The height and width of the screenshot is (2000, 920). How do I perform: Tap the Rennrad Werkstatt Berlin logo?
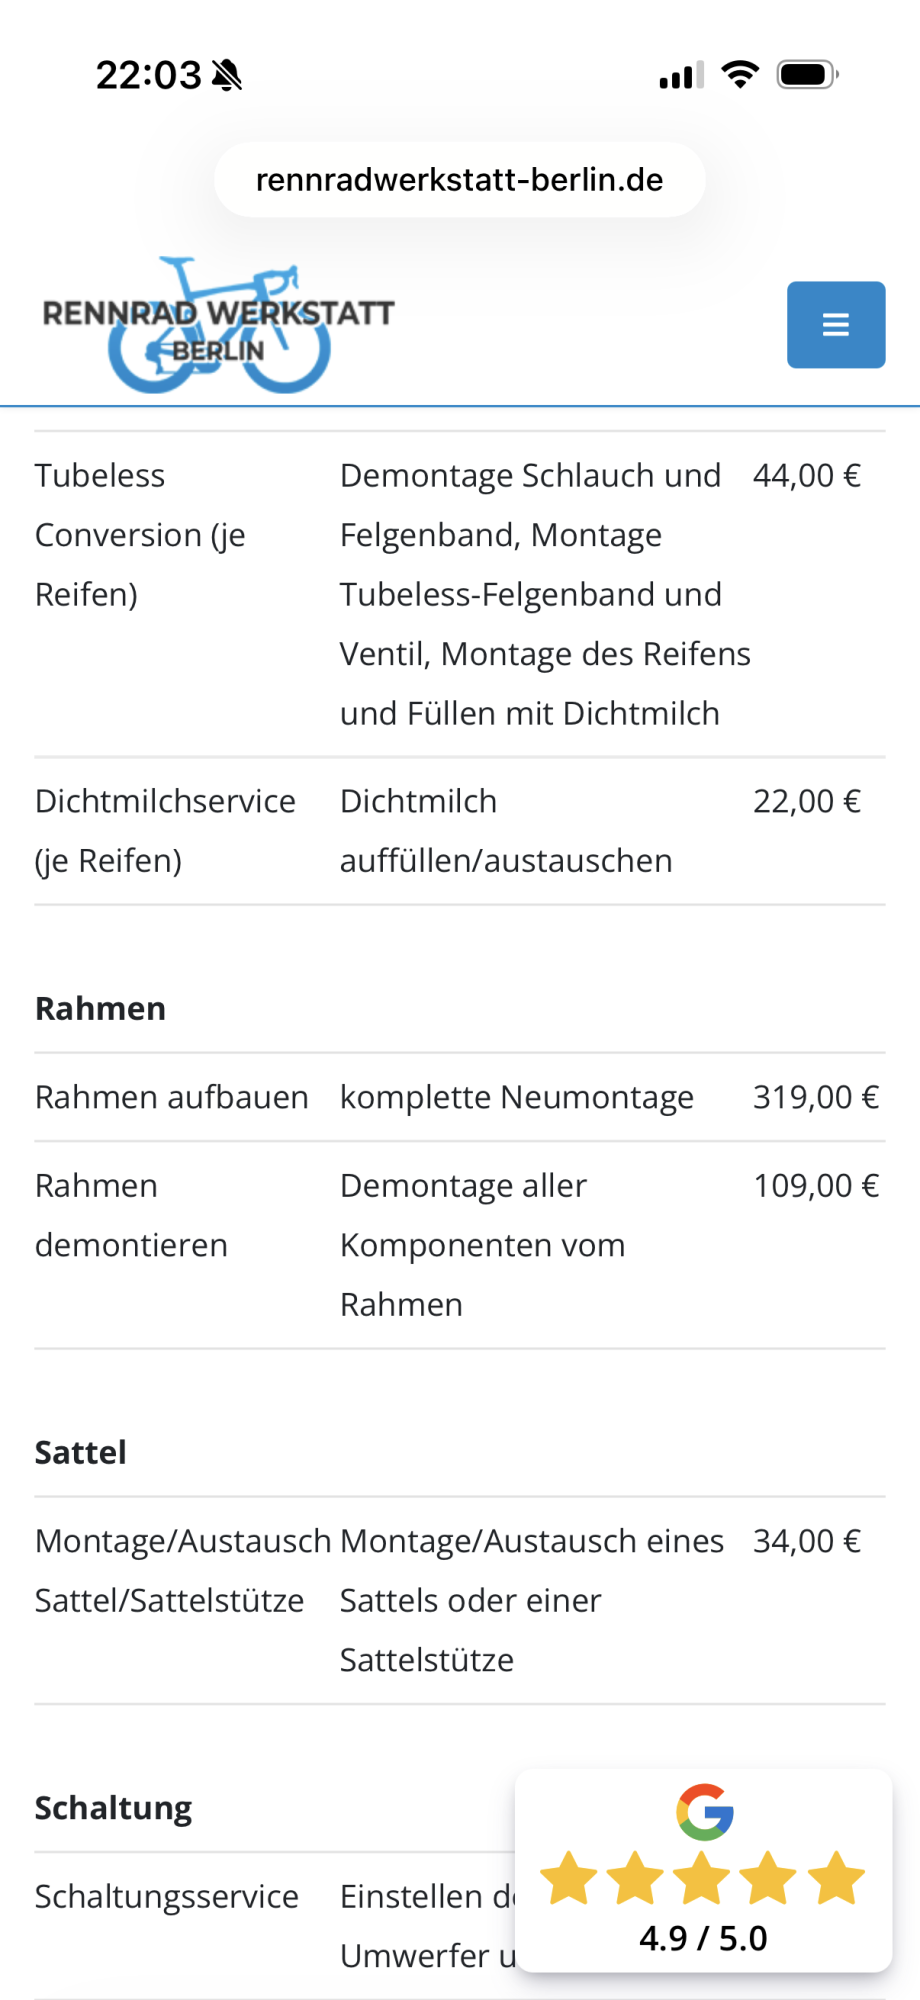pyautogui.click(x=218, y=325)
